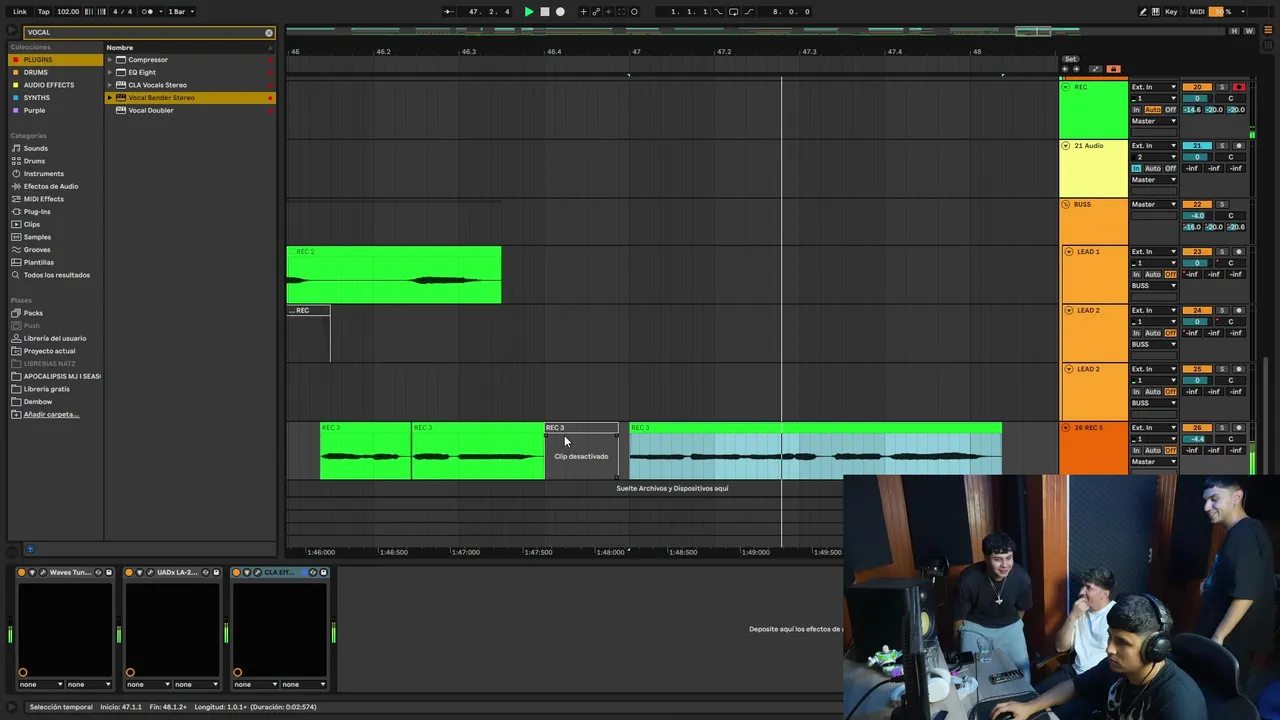
Task: Set 21 Audio monitoring to Auto
Action: 1153,168
